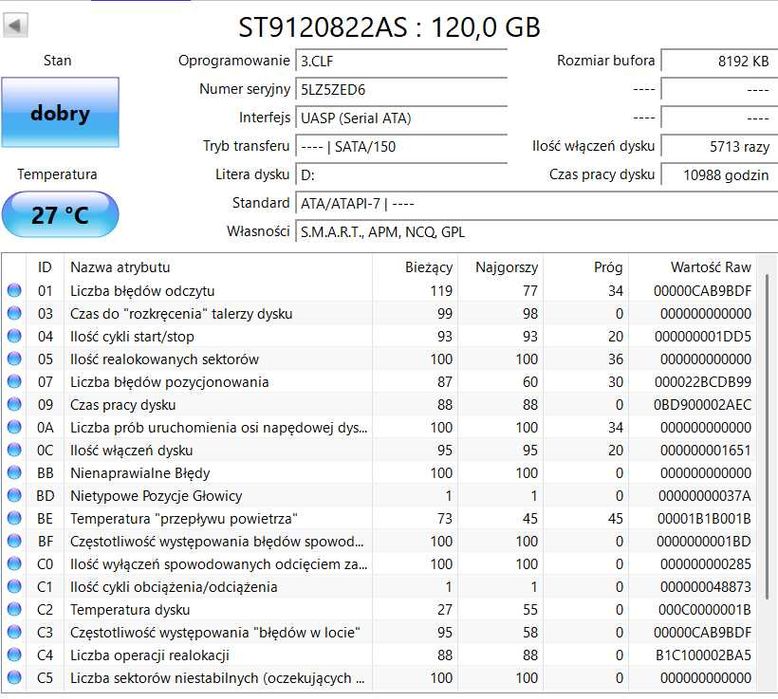The image size is (778, 699).
Task: Select status dot for attribute 05
Action: tap(14, 359)
